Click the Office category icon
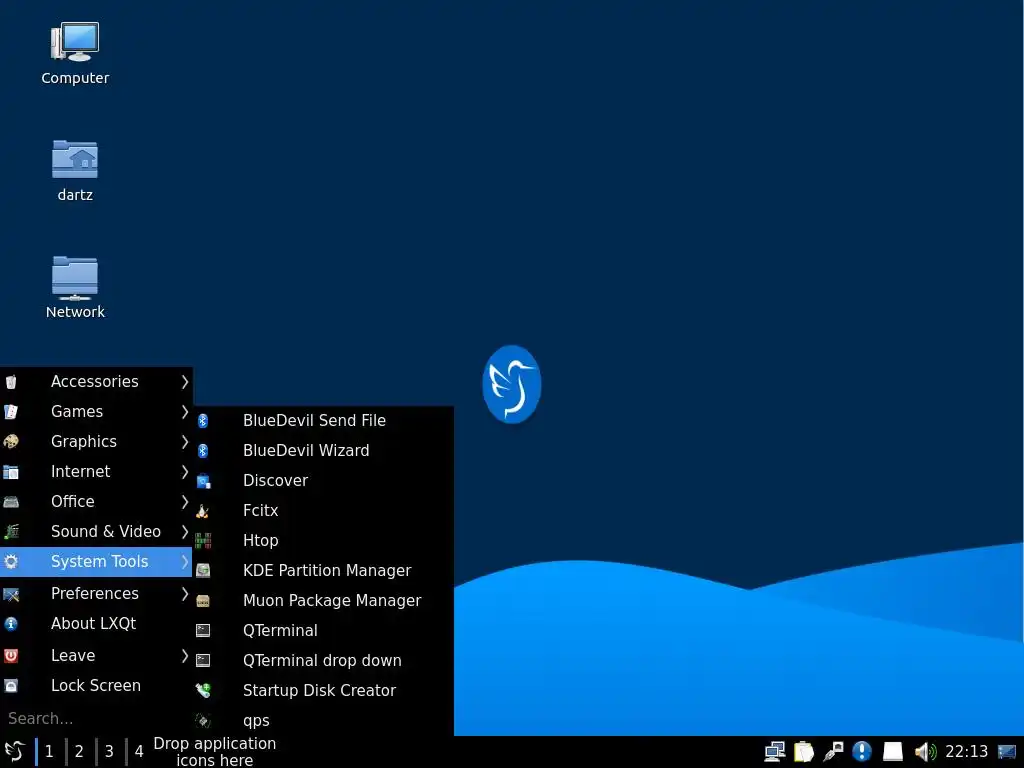Viewport: 1024px width, 768px height. tap(11, 502)
